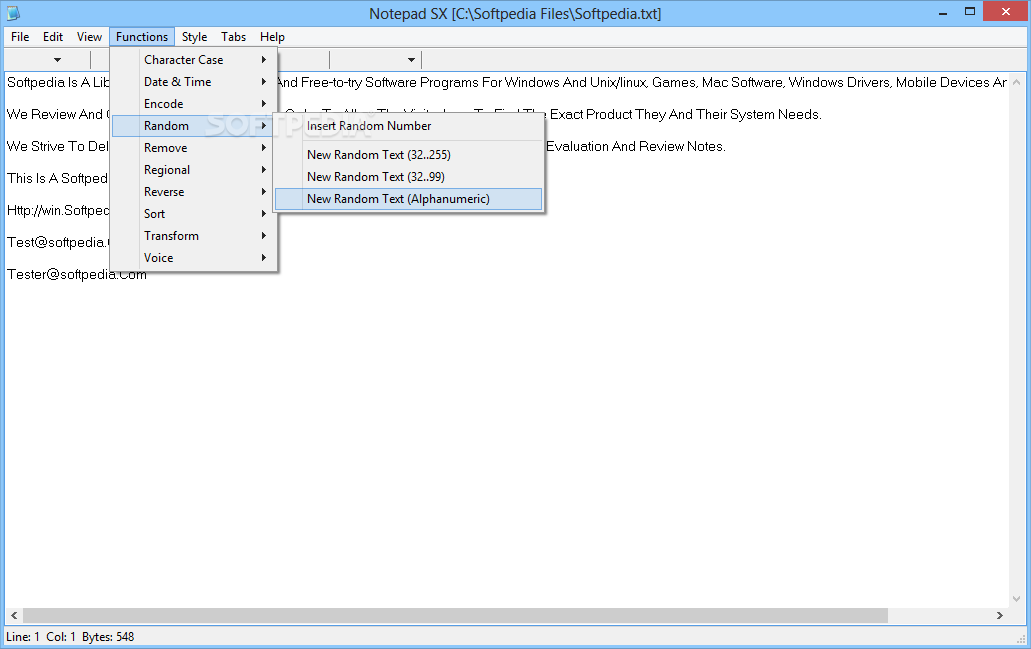Open the Help menu
Viewport: 1031px width, 649px height.
[272, 37]
